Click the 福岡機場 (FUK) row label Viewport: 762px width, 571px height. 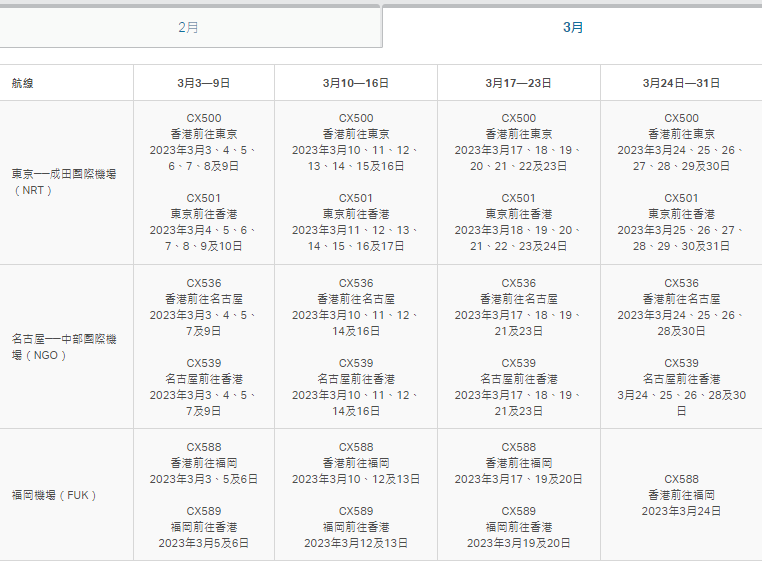tap(53, 495)
